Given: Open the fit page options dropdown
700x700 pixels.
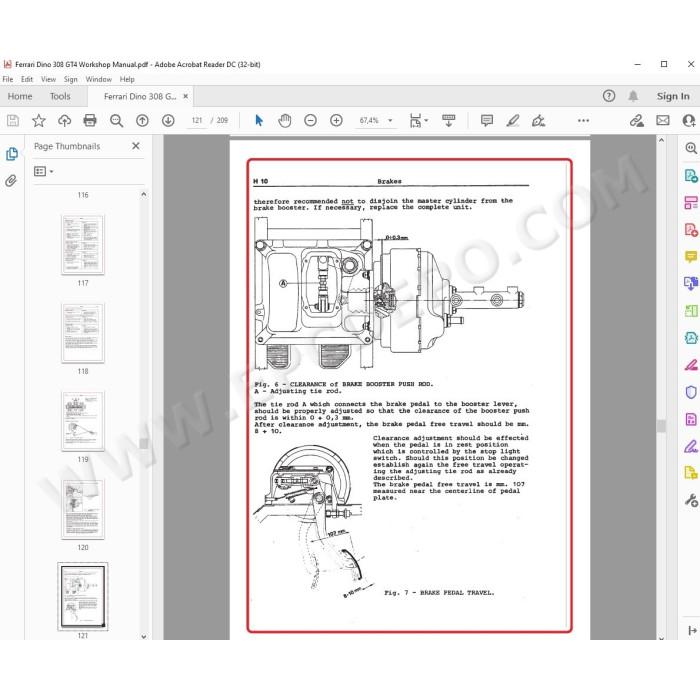Looking at the screenshot, I should tap(418, 121).
